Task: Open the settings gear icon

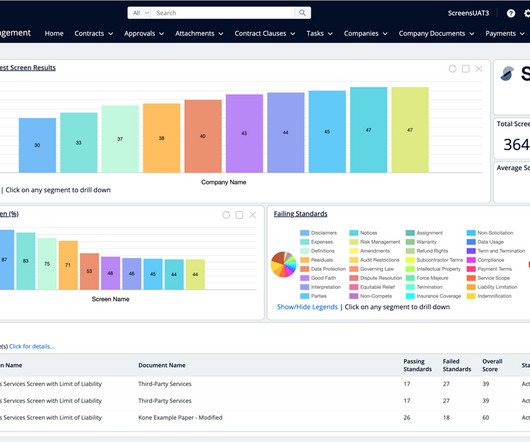Action: point(527,13)
